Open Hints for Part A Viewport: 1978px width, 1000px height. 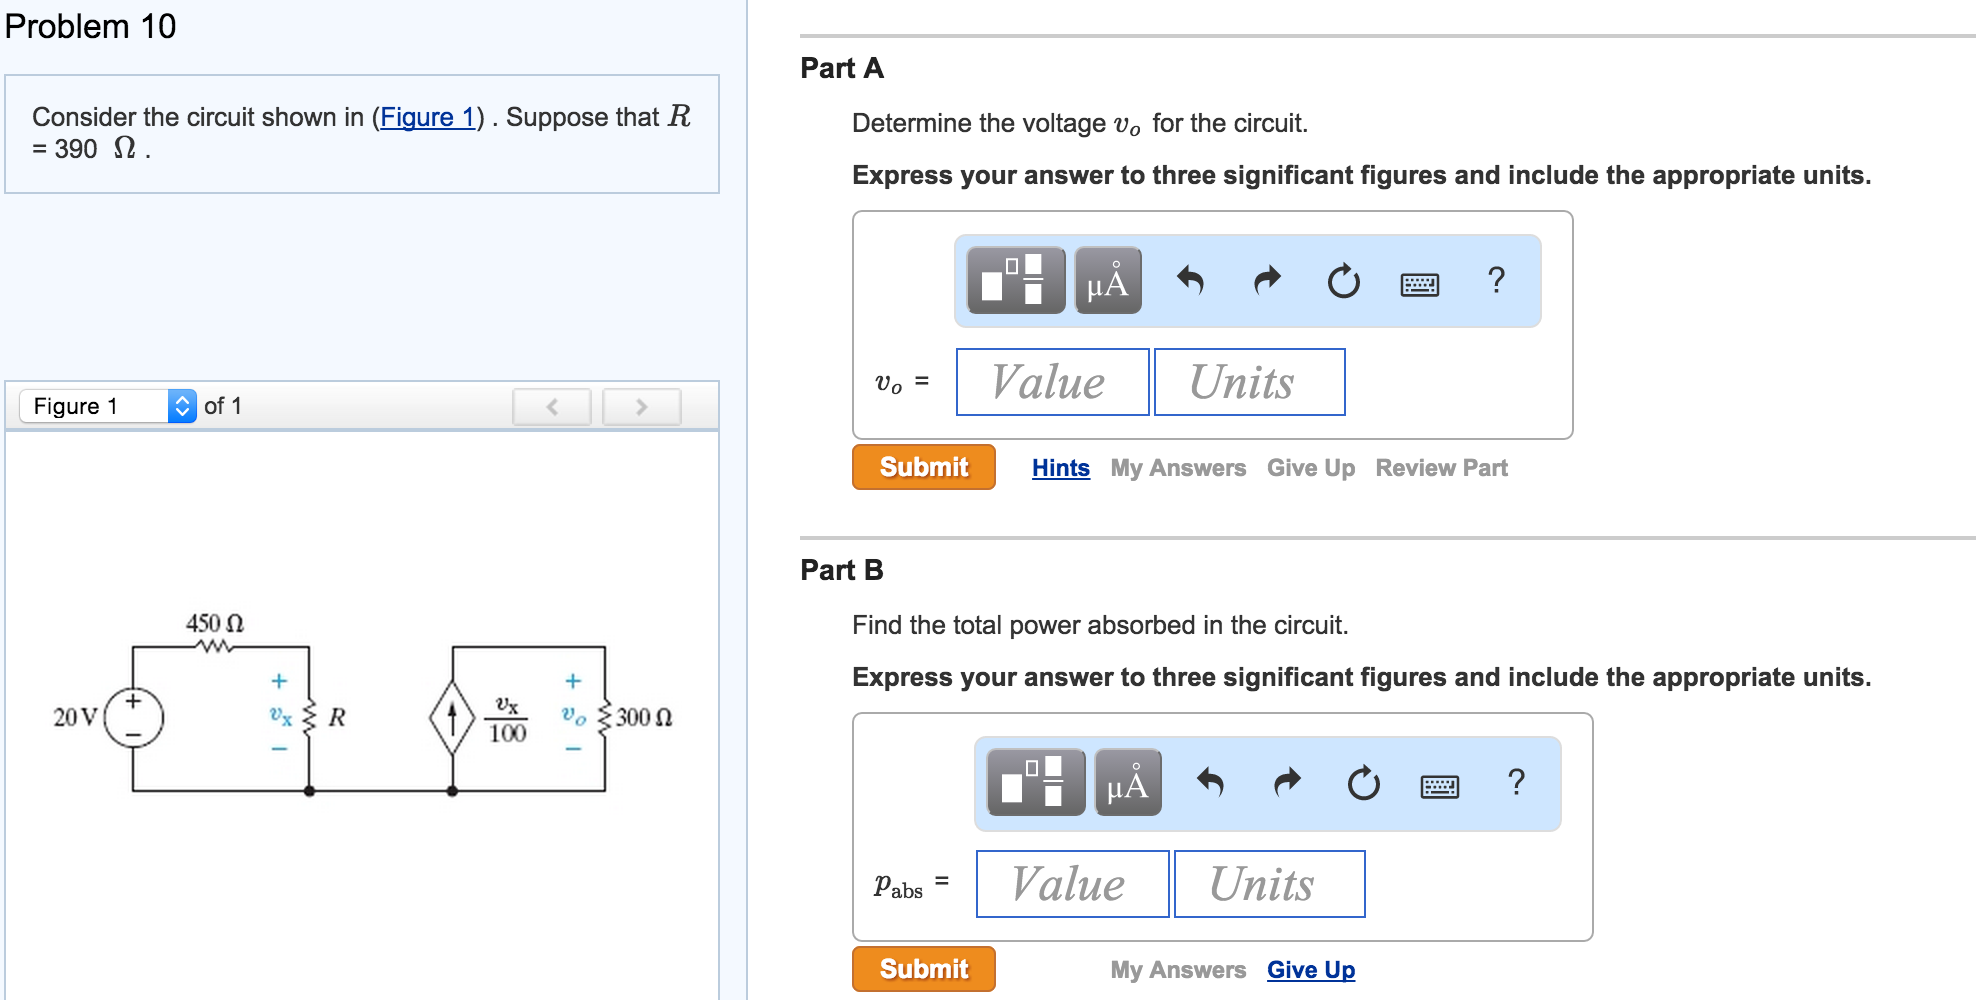point(1061,468)
